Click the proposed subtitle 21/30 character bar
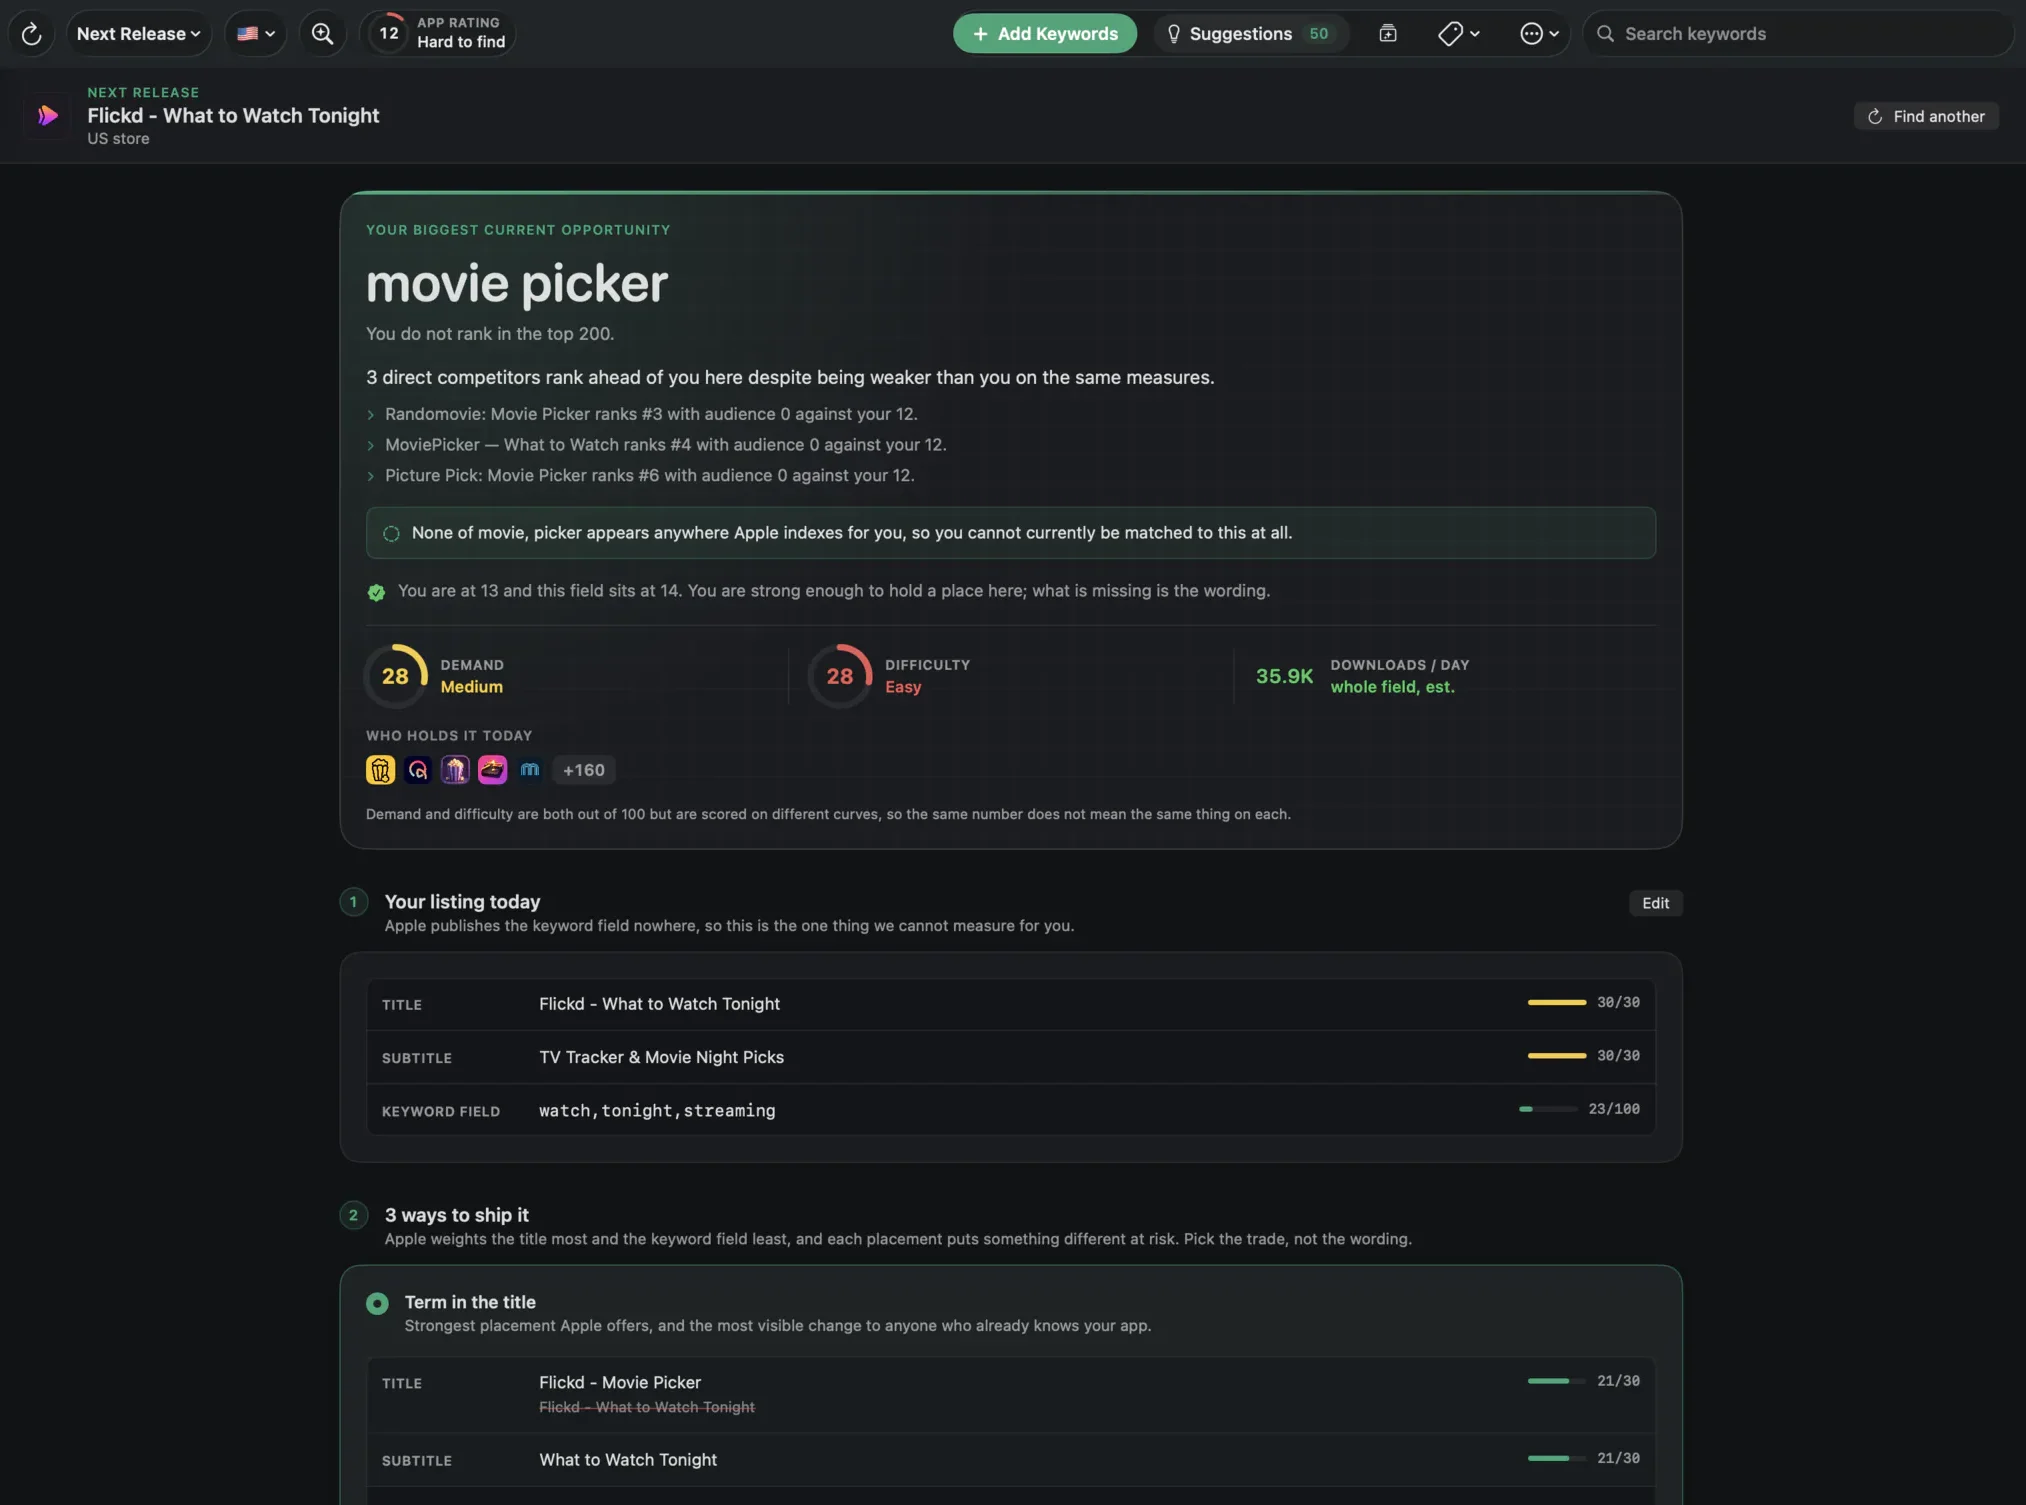2026x1505 pixels. click(1556, 1459)
